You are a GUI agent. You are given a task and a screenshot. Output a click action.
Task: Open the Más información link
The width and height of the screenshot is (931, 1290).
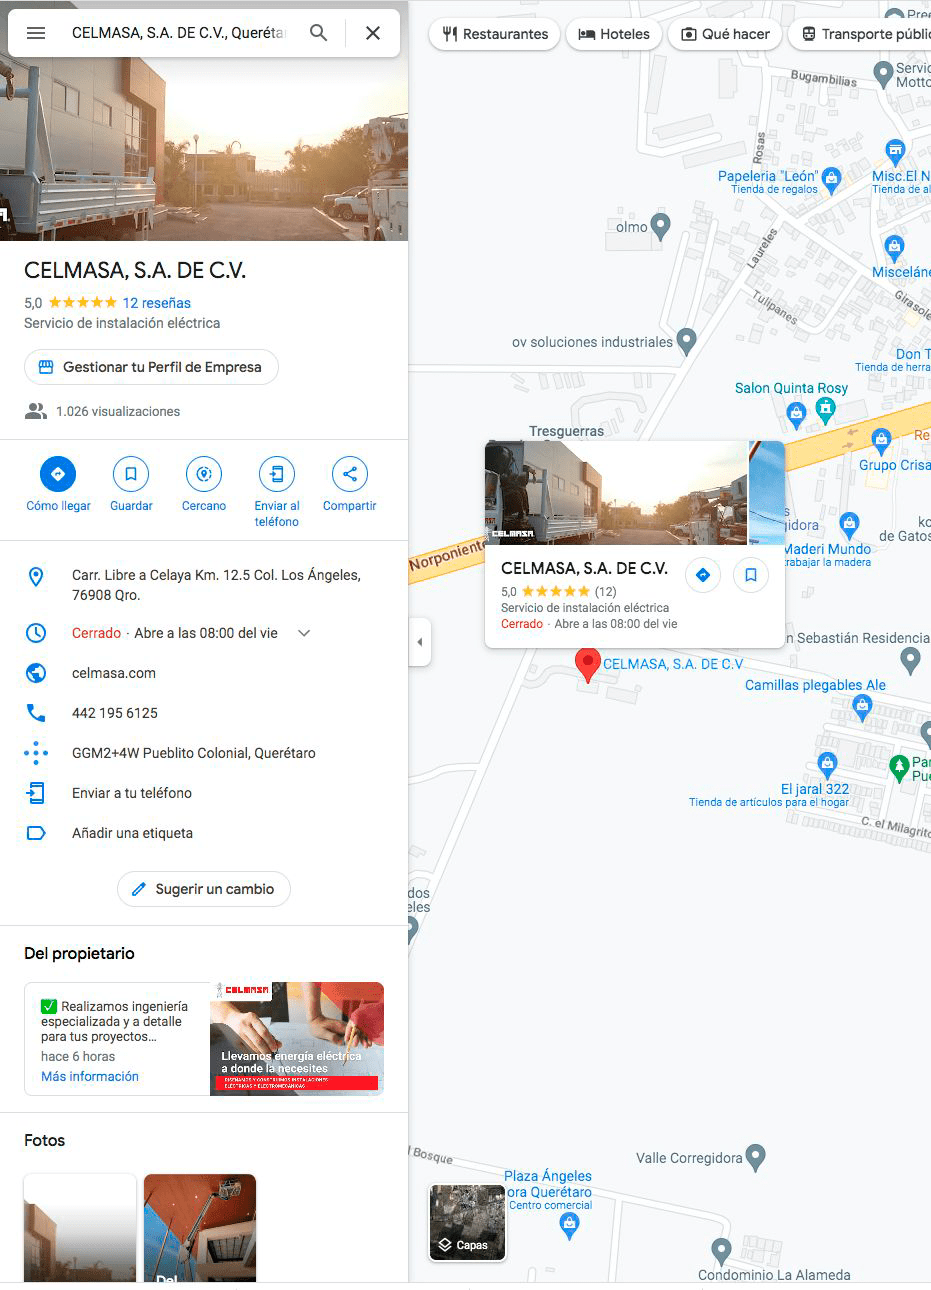pos(90,1077)
